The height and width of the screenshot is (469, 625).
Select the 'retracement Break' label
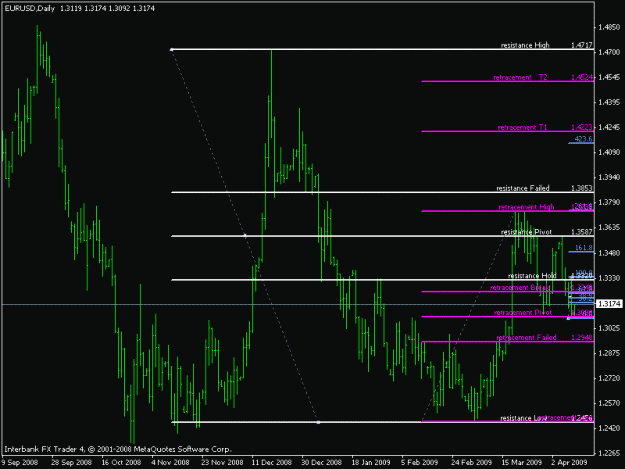(x=520, y=288)
